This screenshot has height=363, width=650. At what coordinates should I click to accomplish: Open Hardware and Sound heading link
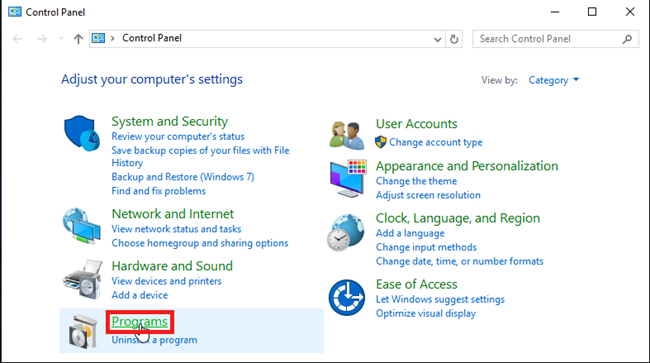(x=172, y=266)
